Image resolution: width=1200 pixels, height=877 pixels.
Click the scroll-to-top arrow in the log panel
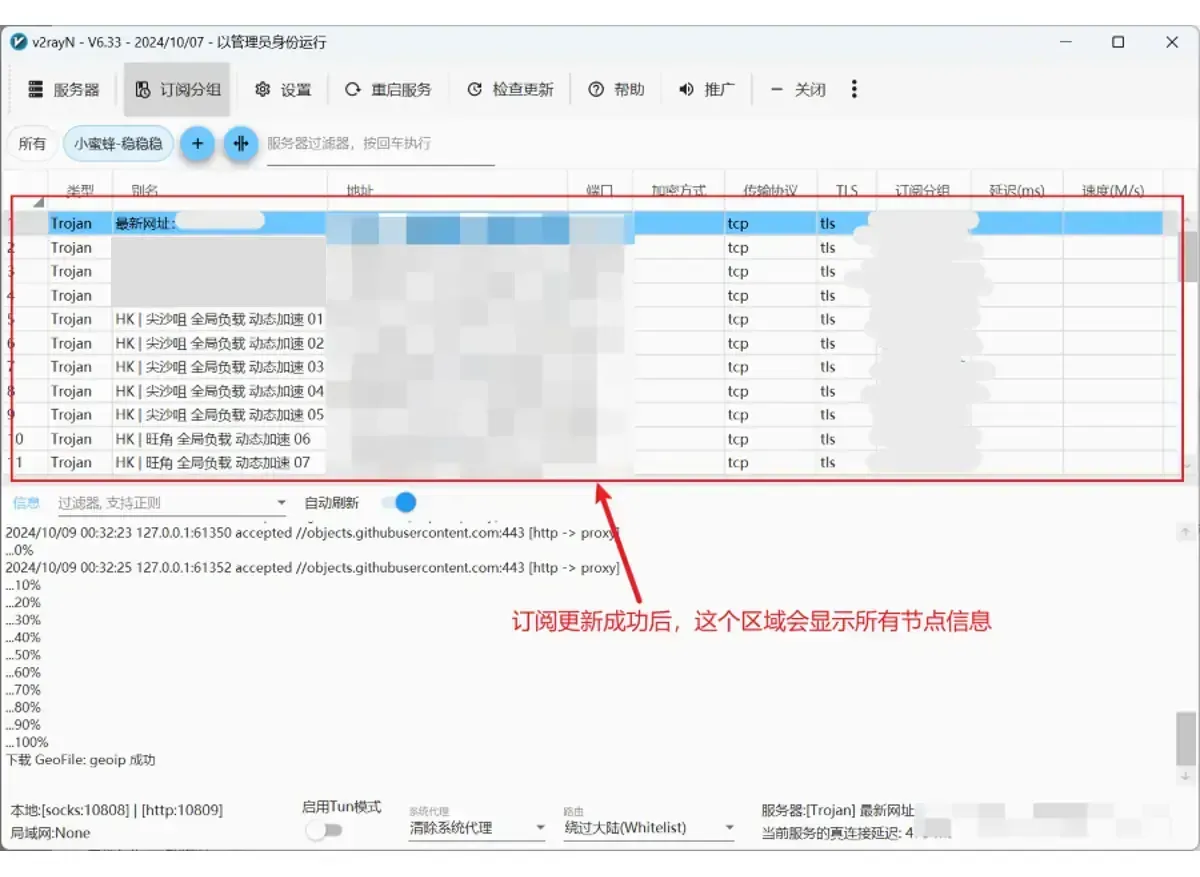1186,531
